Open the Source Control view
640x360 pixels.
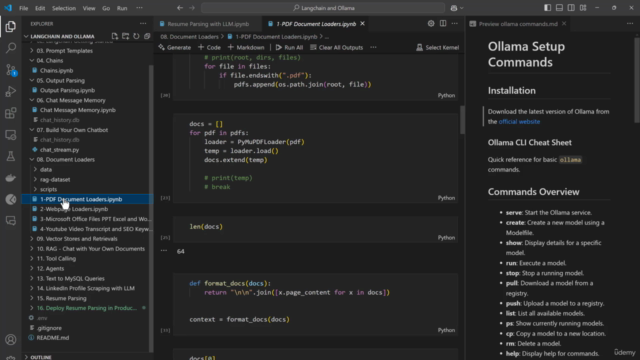coord(11,70)
